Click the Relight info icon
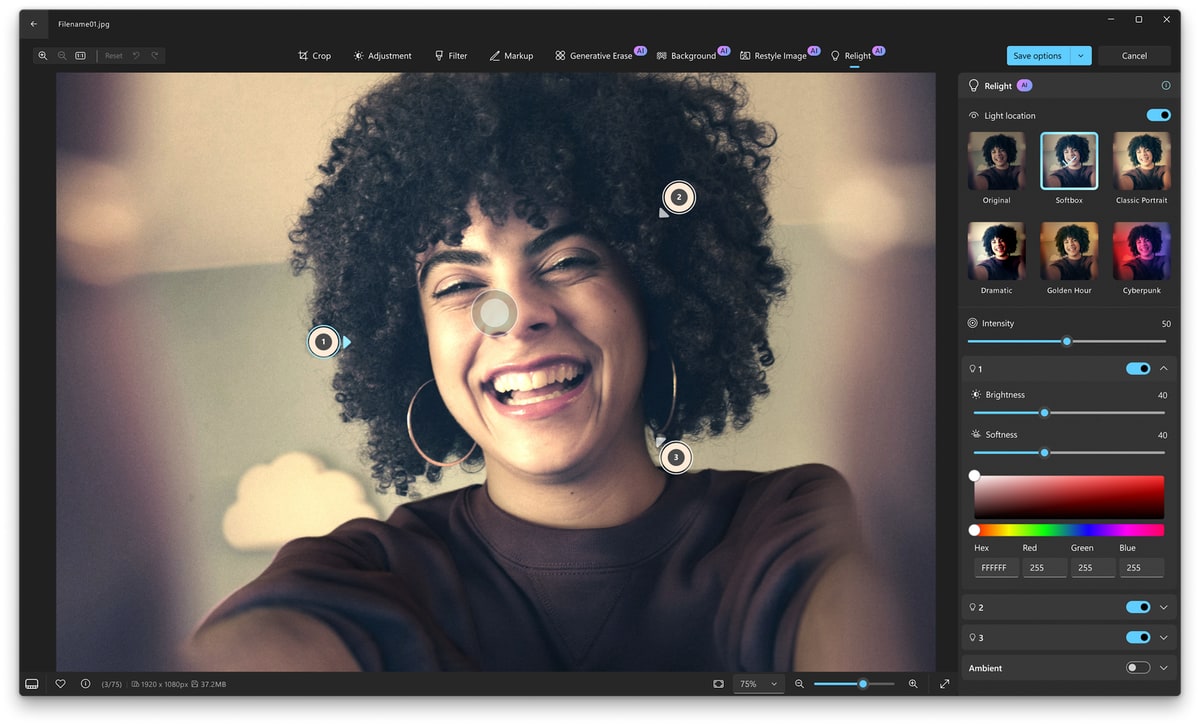The width and height of the screenshot is (1200, 725). pos(1165,86)
